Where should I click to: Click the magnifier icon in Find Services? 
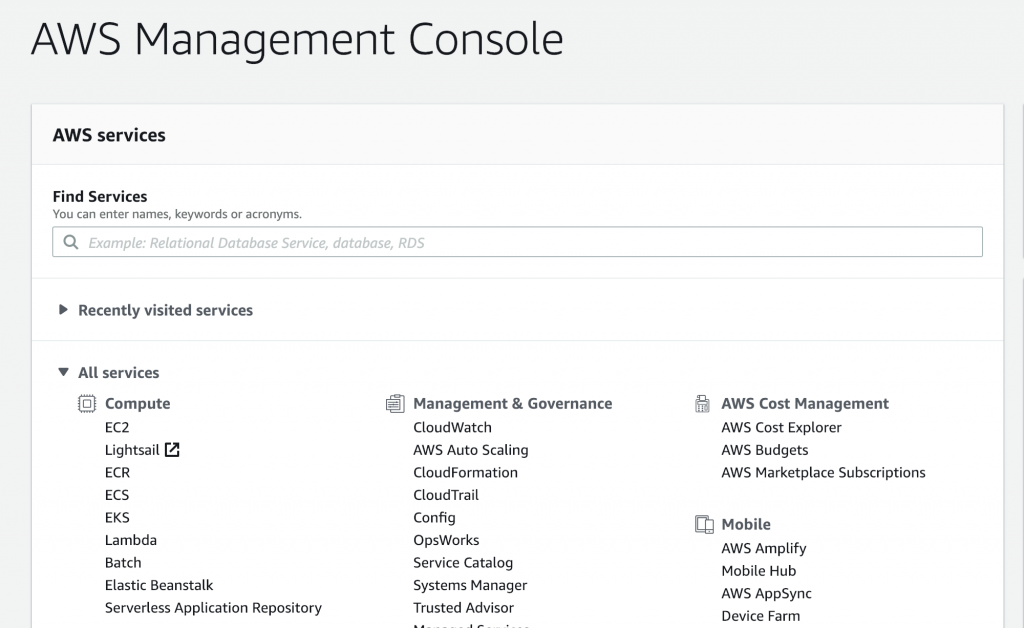71,242
